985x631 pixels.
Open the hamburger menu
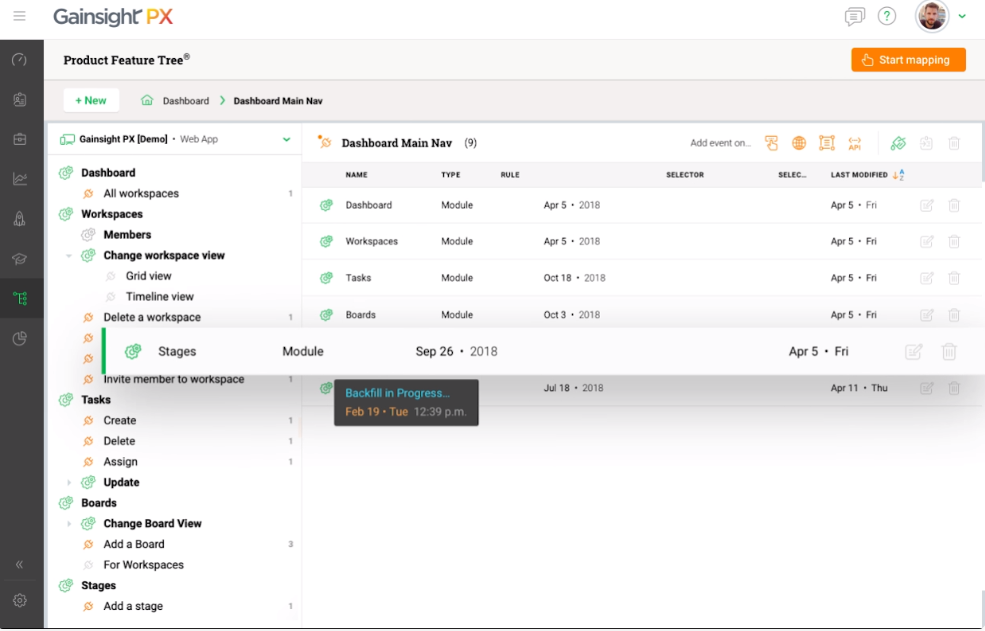pos(19,16)
